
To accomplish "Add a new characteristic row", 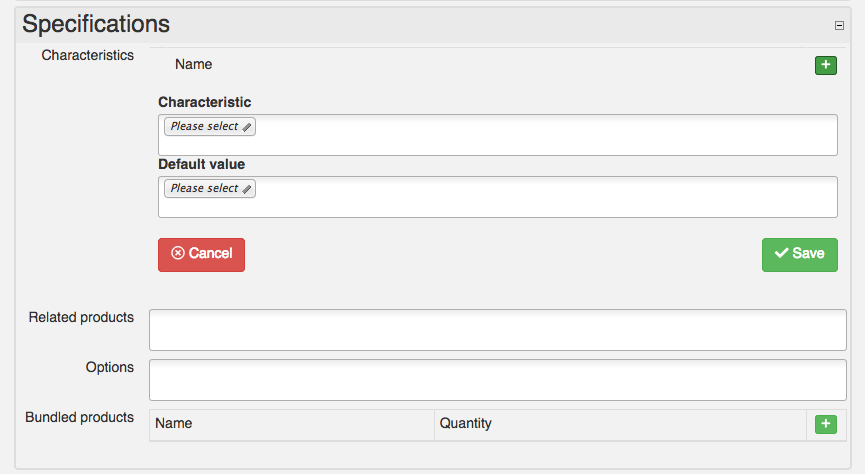I will (825, 65).
